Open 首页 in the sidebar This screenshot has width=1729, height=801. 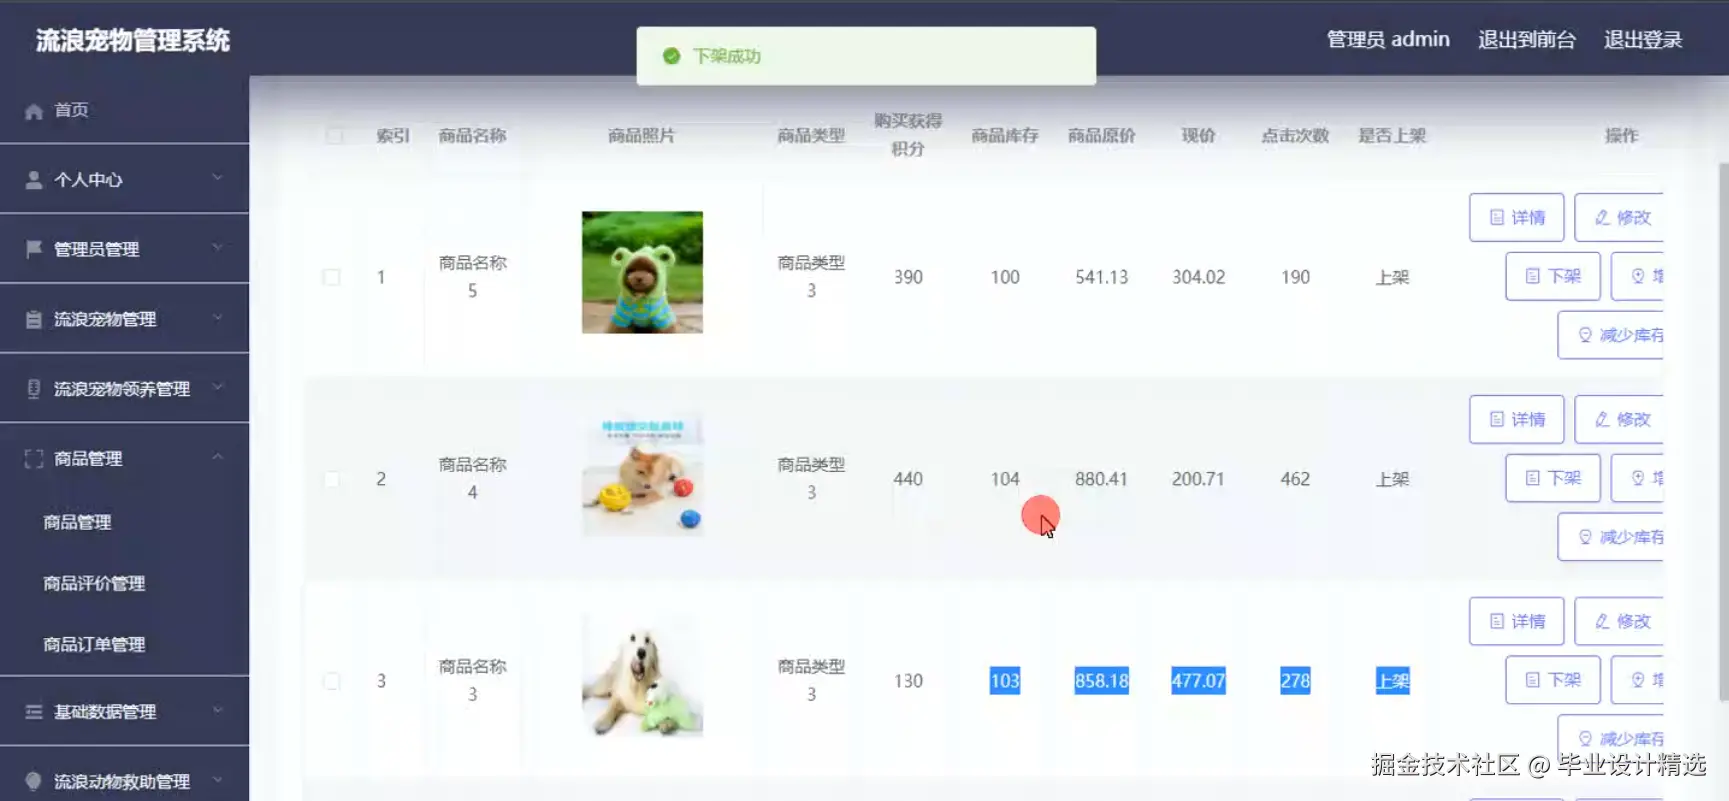[x=124, y=110]
